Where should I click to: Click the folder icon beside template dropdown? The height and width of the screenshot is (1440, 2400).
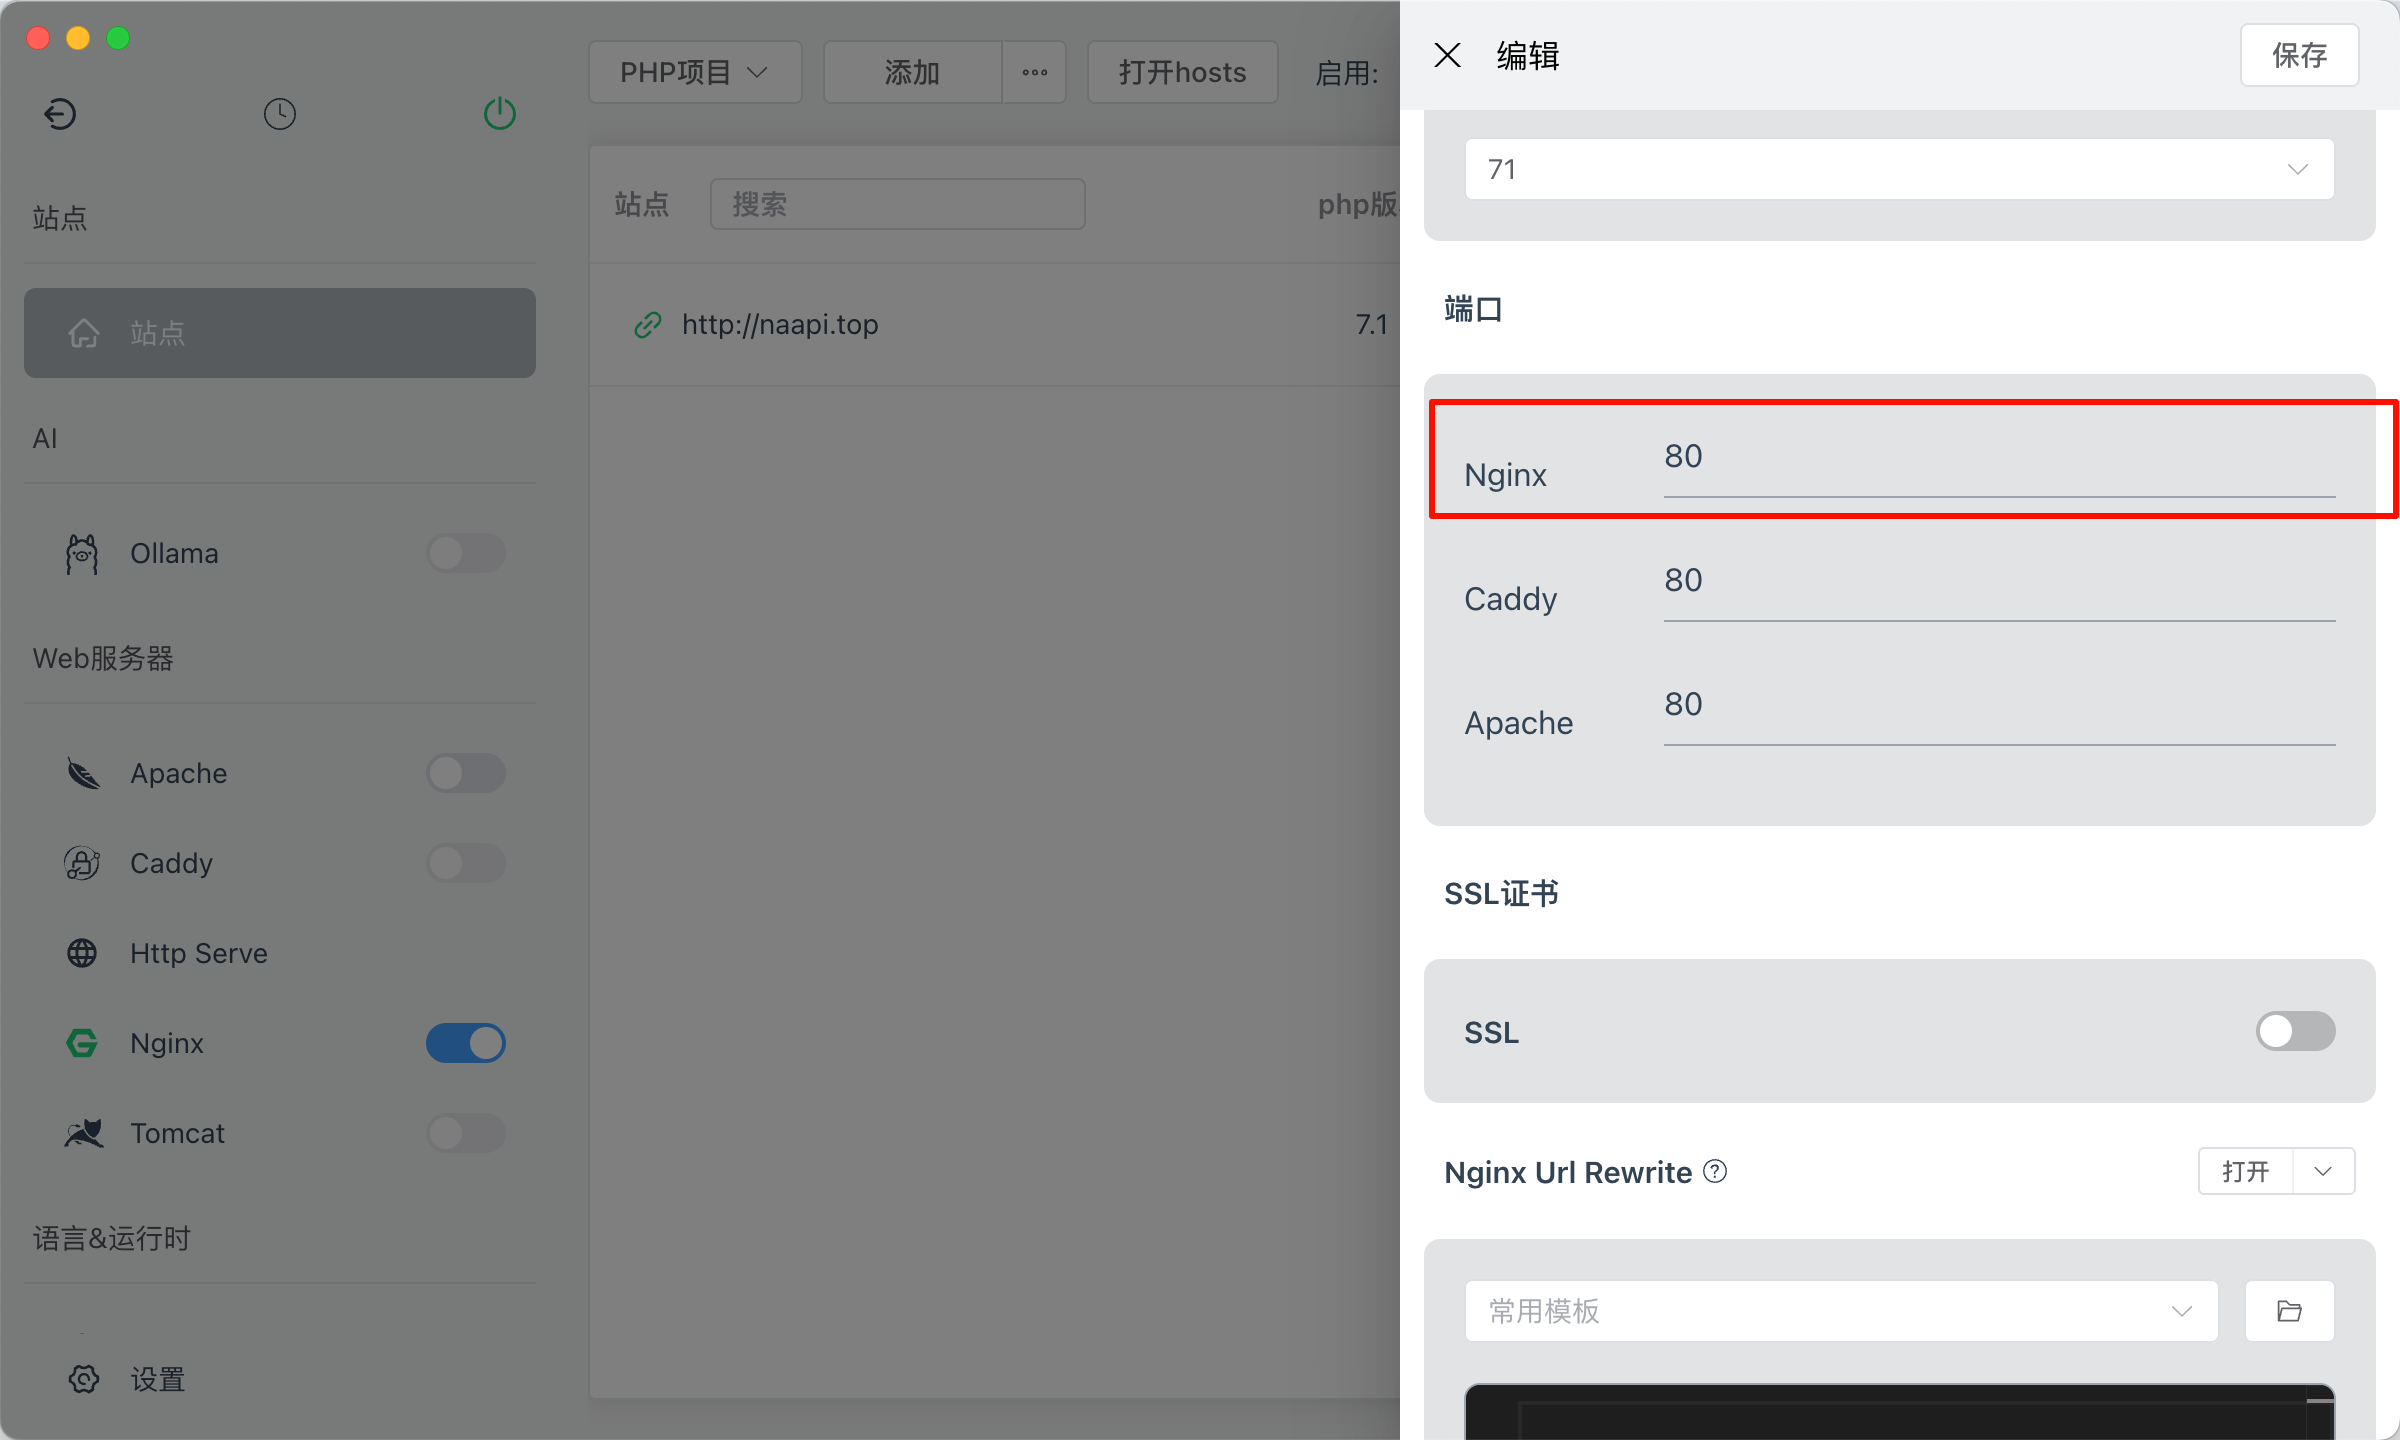2290,1311
